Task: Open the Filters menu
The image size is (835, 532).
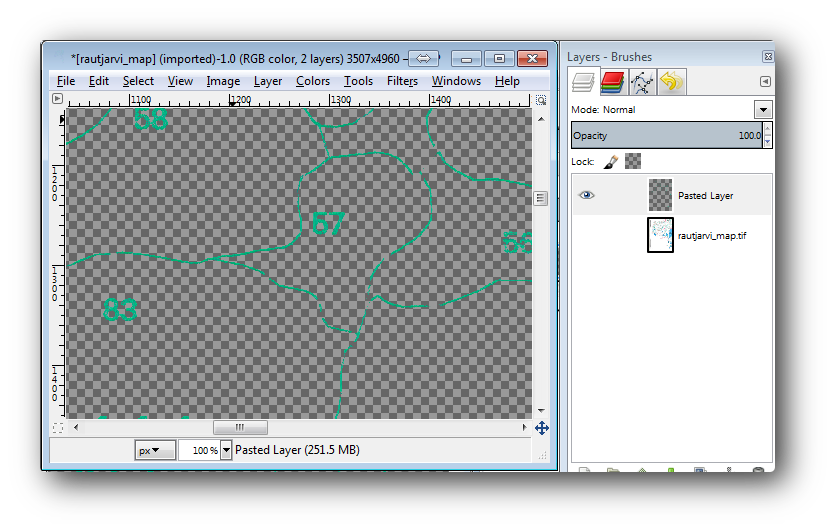Action: point(402,81)
